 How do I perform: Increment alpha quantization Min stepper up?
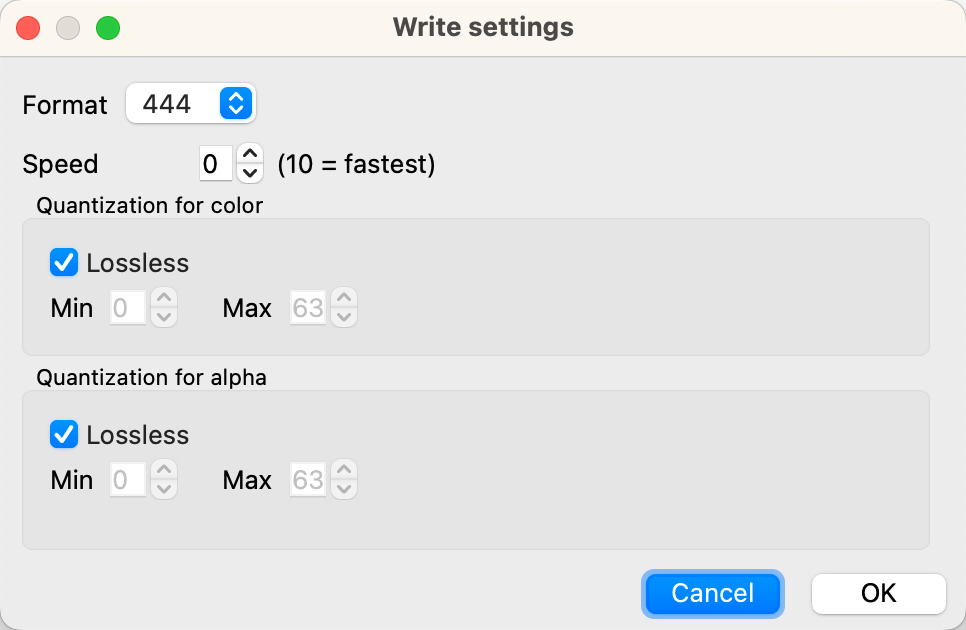coord(164,470)
